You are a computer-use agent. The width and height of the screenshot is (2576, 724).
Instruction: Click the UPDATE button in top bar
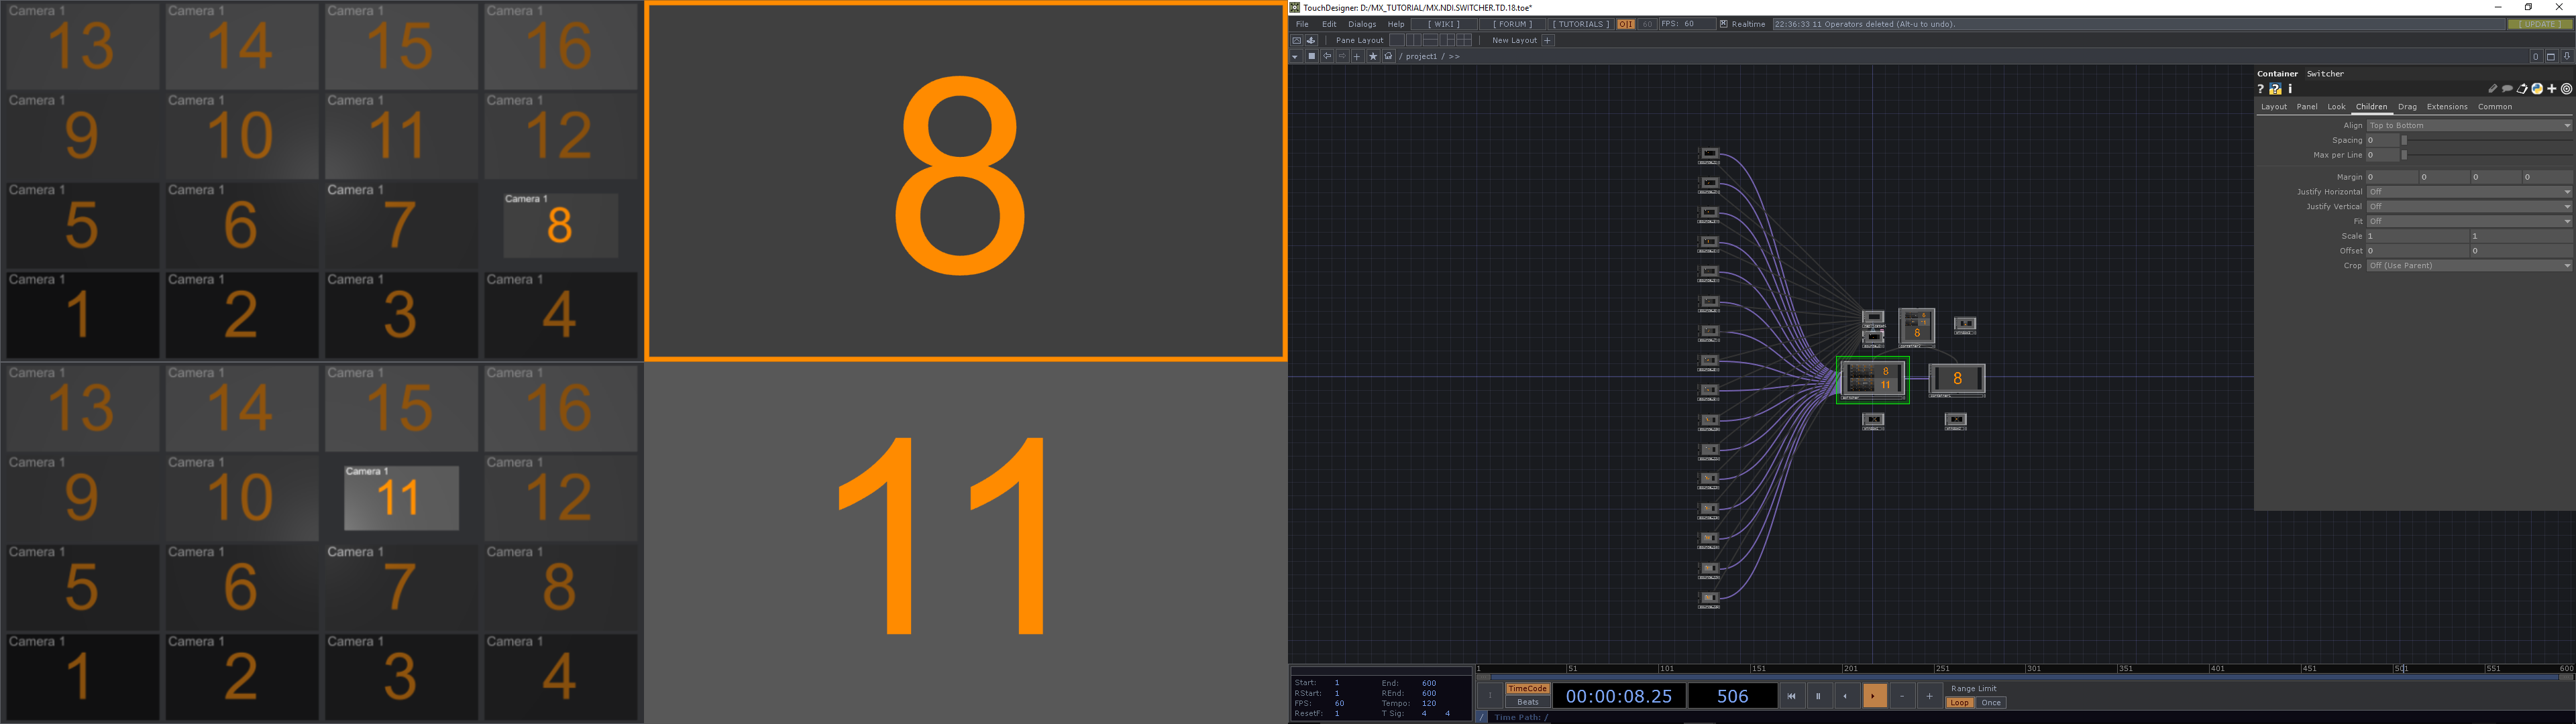click(2540, 24)
